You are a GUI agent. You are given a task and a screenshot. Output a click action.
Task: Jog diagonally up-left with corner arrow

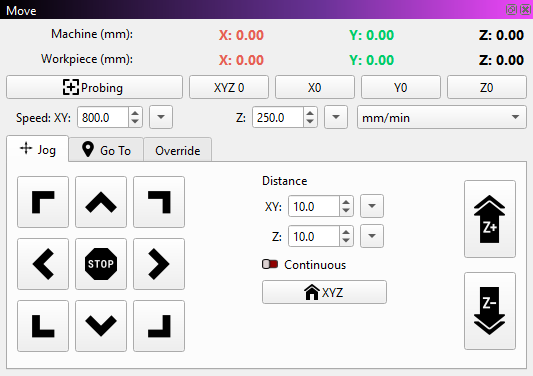pyautogui.click(x=43, y=202)
